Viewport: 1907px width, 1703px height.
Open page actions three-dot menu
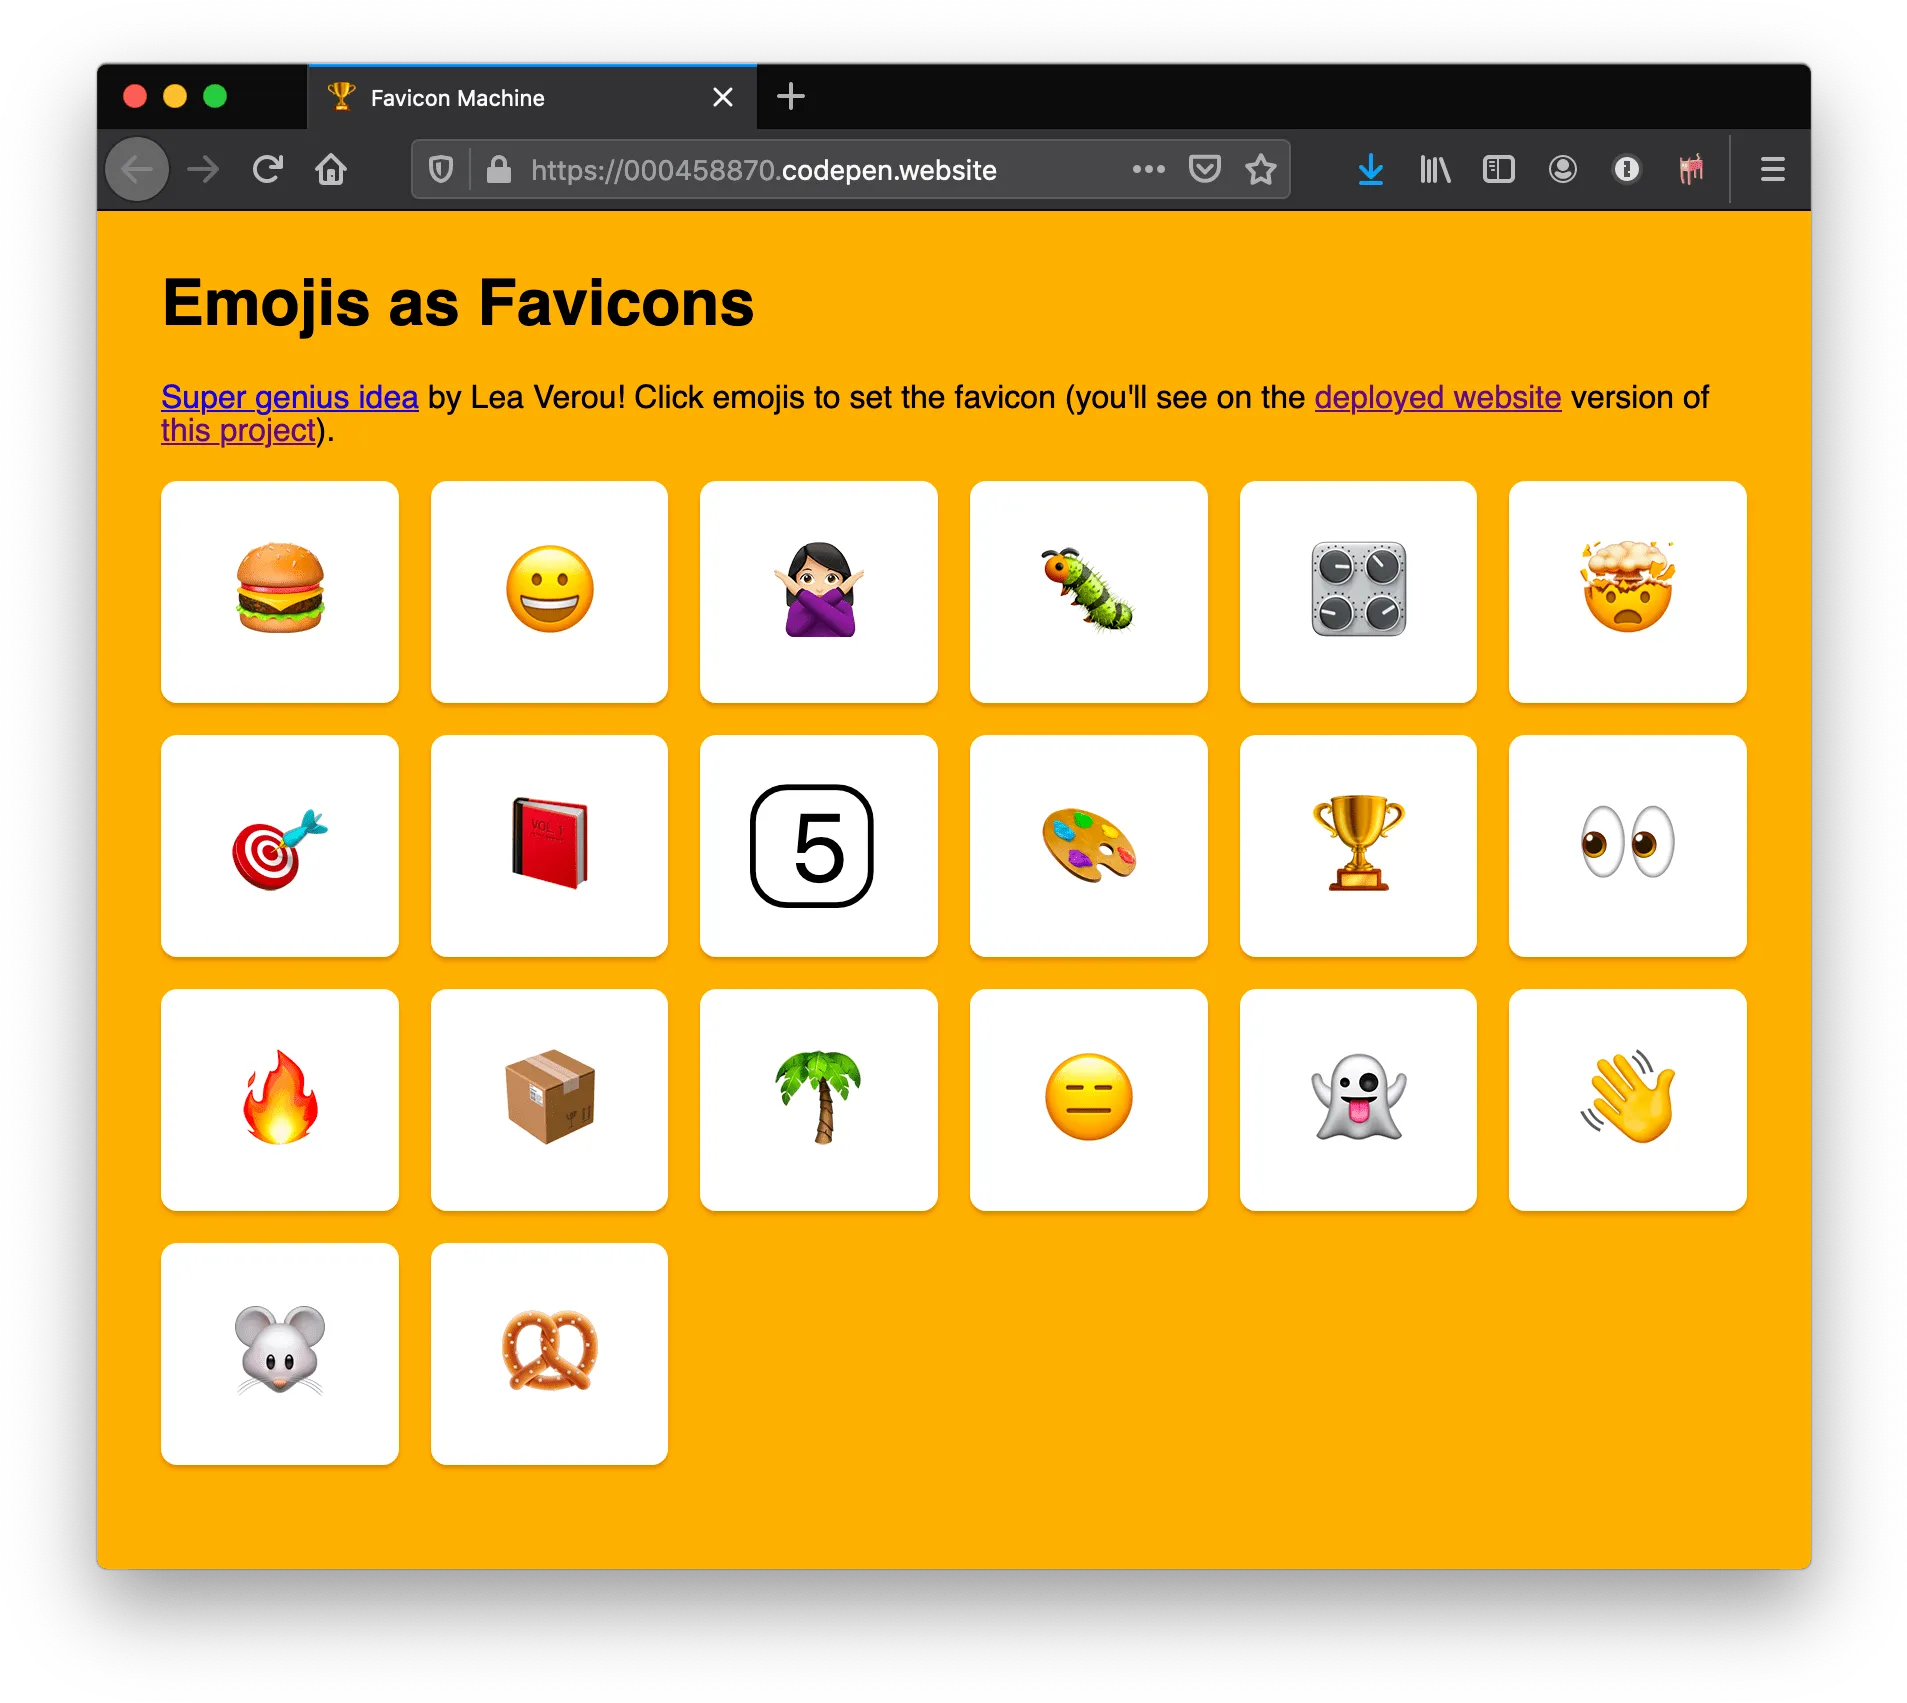click(x=1148, y=170)
